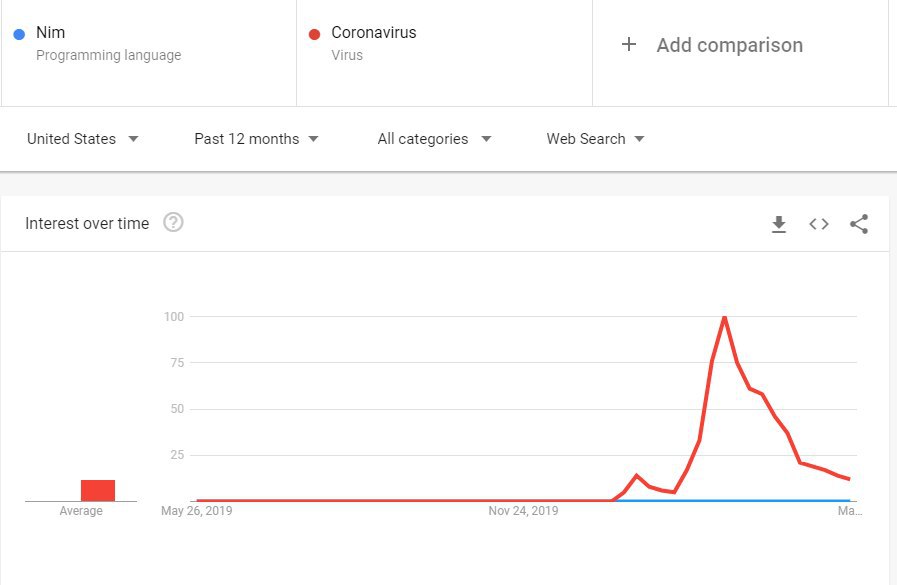Open the Web Search type dropdown
This screenshot has width=897, height=585.
595,139
